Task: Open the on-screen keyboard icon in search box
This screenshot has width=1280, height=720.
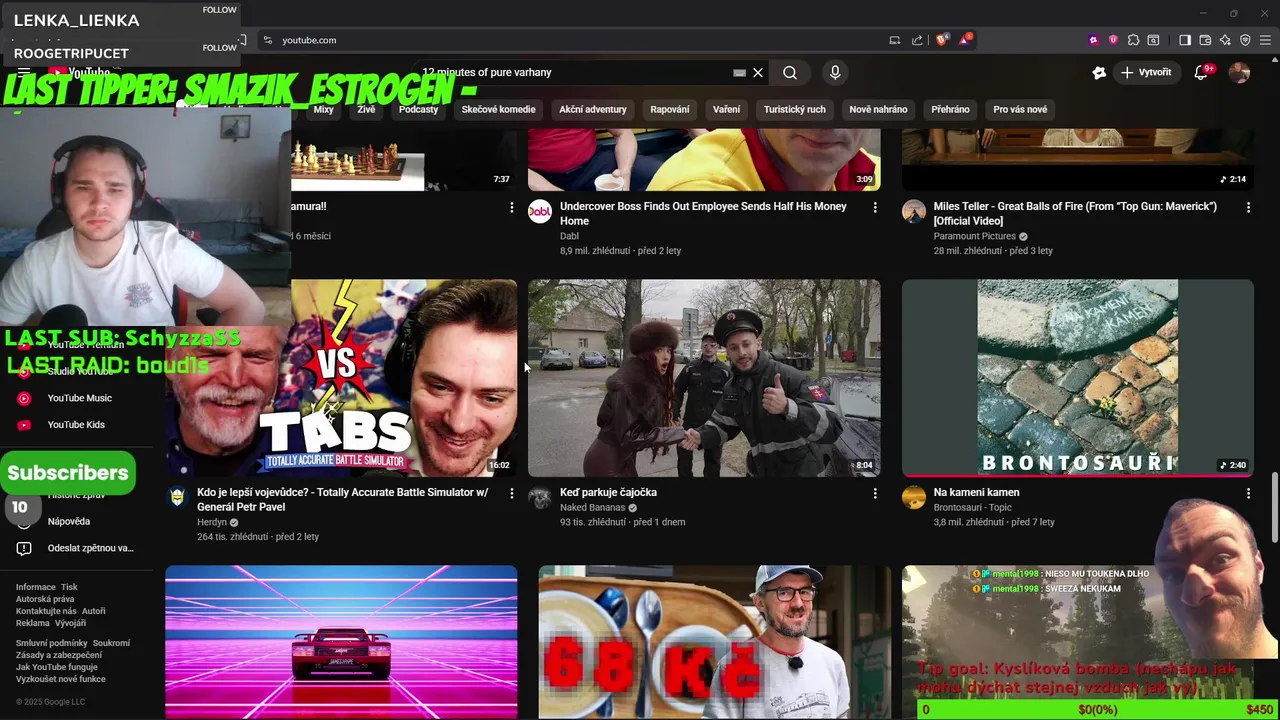Action: pos(739,72)
